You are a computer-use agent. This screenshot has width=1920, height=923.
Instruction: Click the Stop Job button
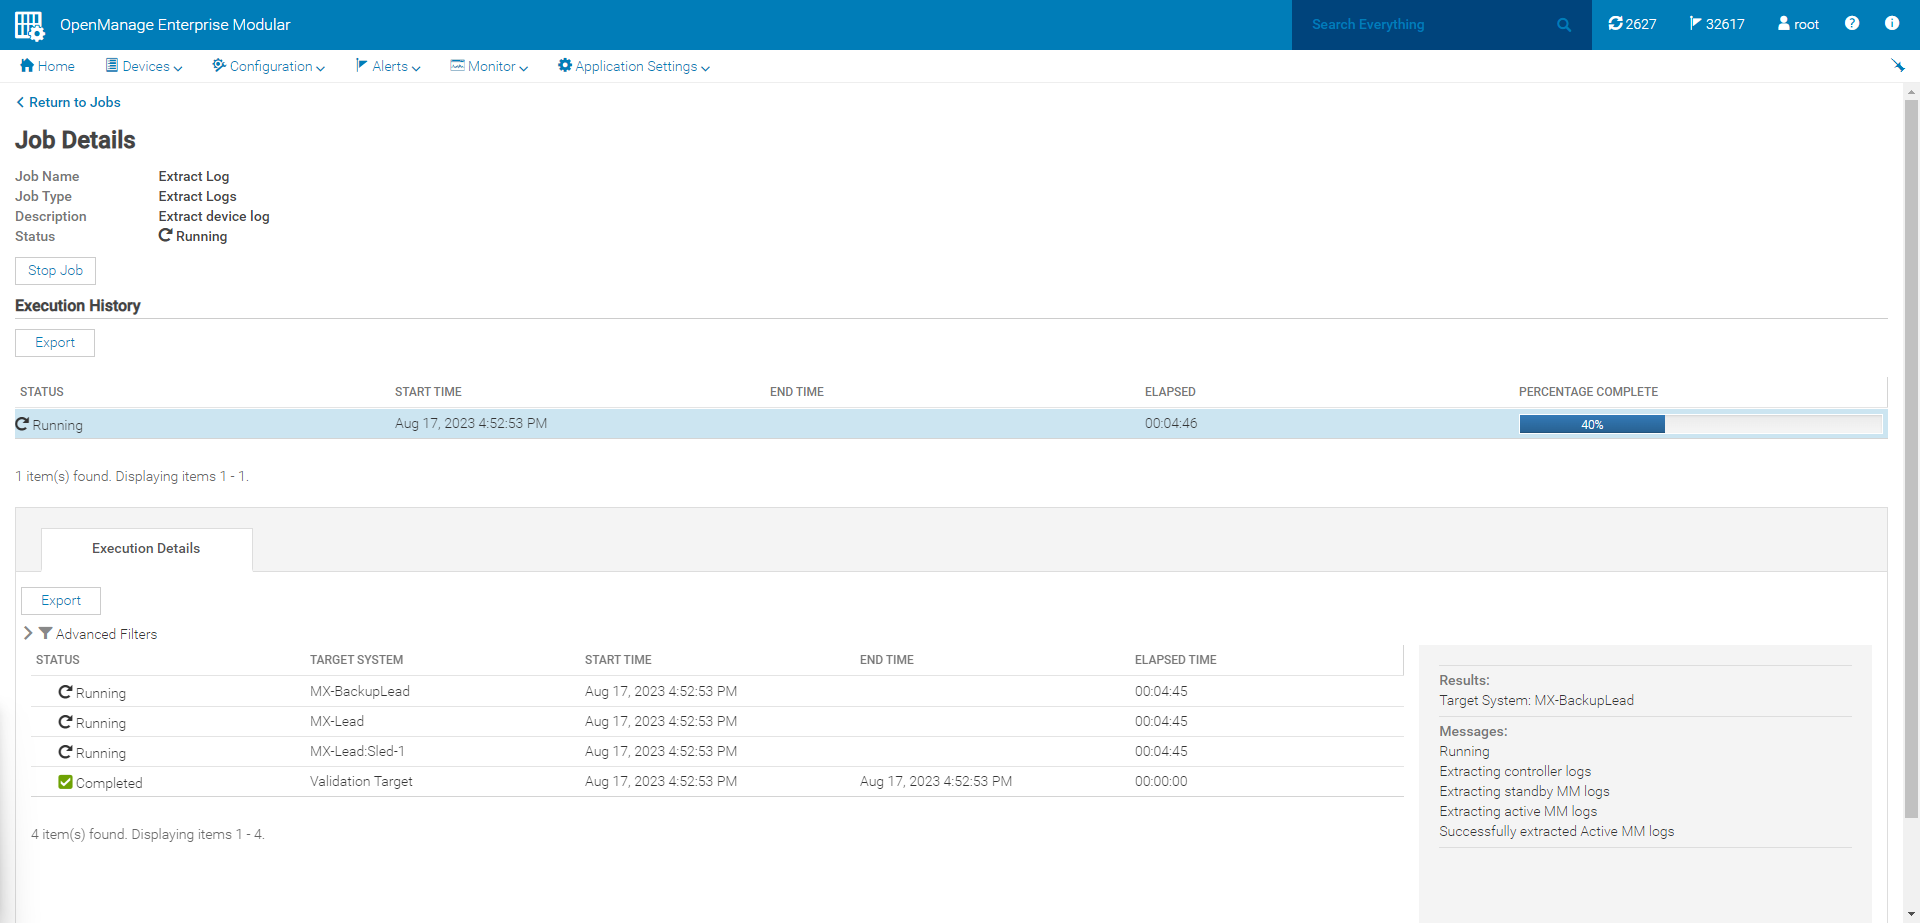point(55,270)
